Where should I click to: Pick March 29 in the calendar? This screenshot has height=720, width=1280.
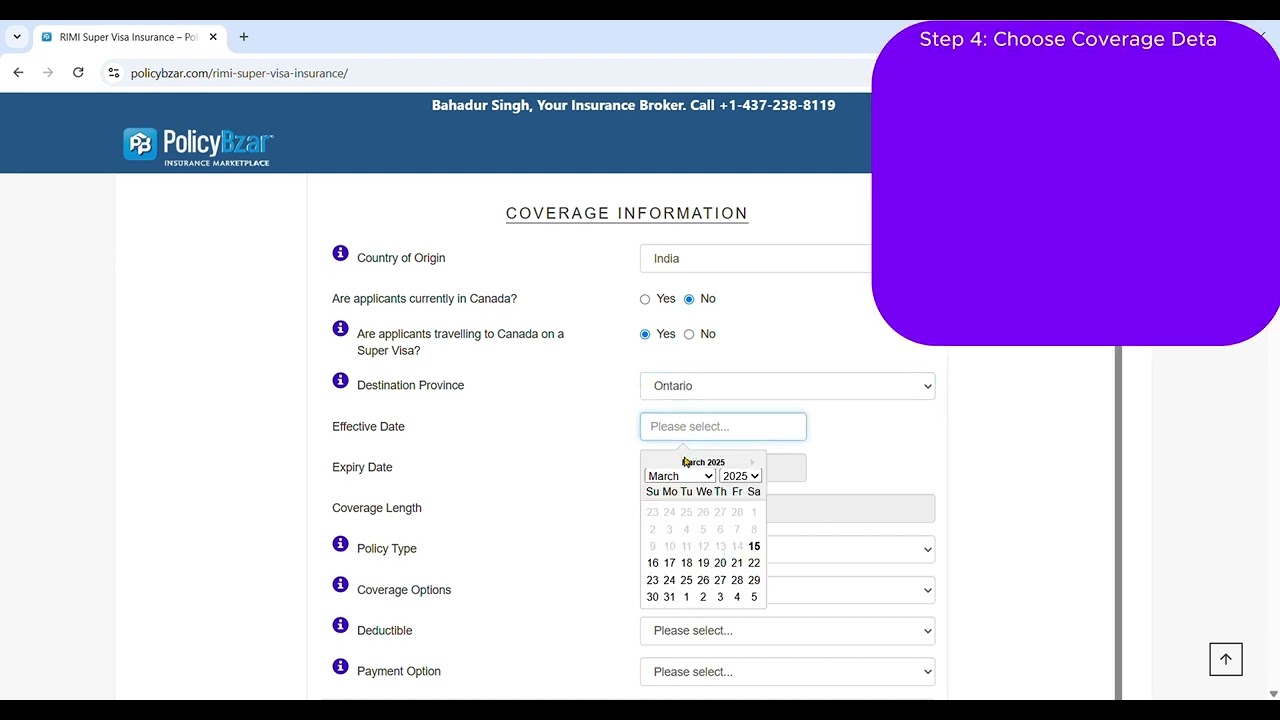(754, 580)
